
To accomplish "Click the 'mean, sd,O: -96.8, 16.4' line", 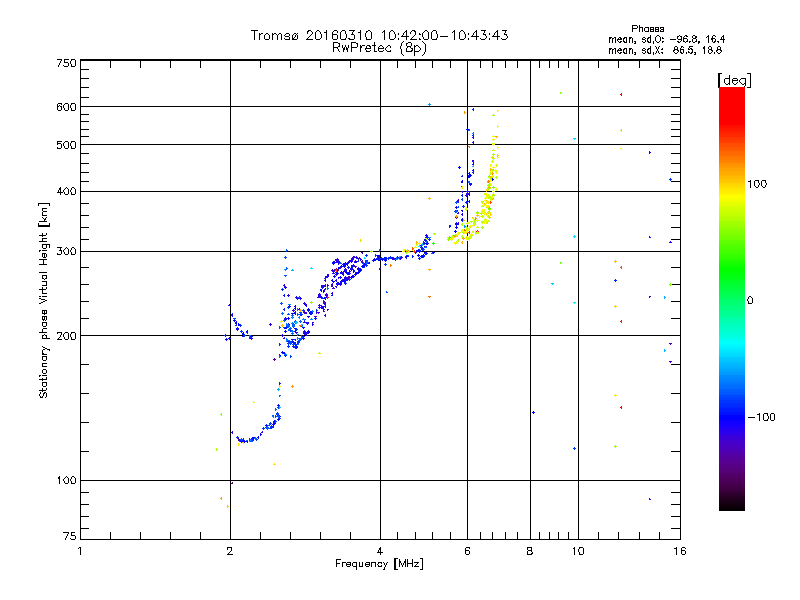I will pyautogui.click(x=666, y=39).
